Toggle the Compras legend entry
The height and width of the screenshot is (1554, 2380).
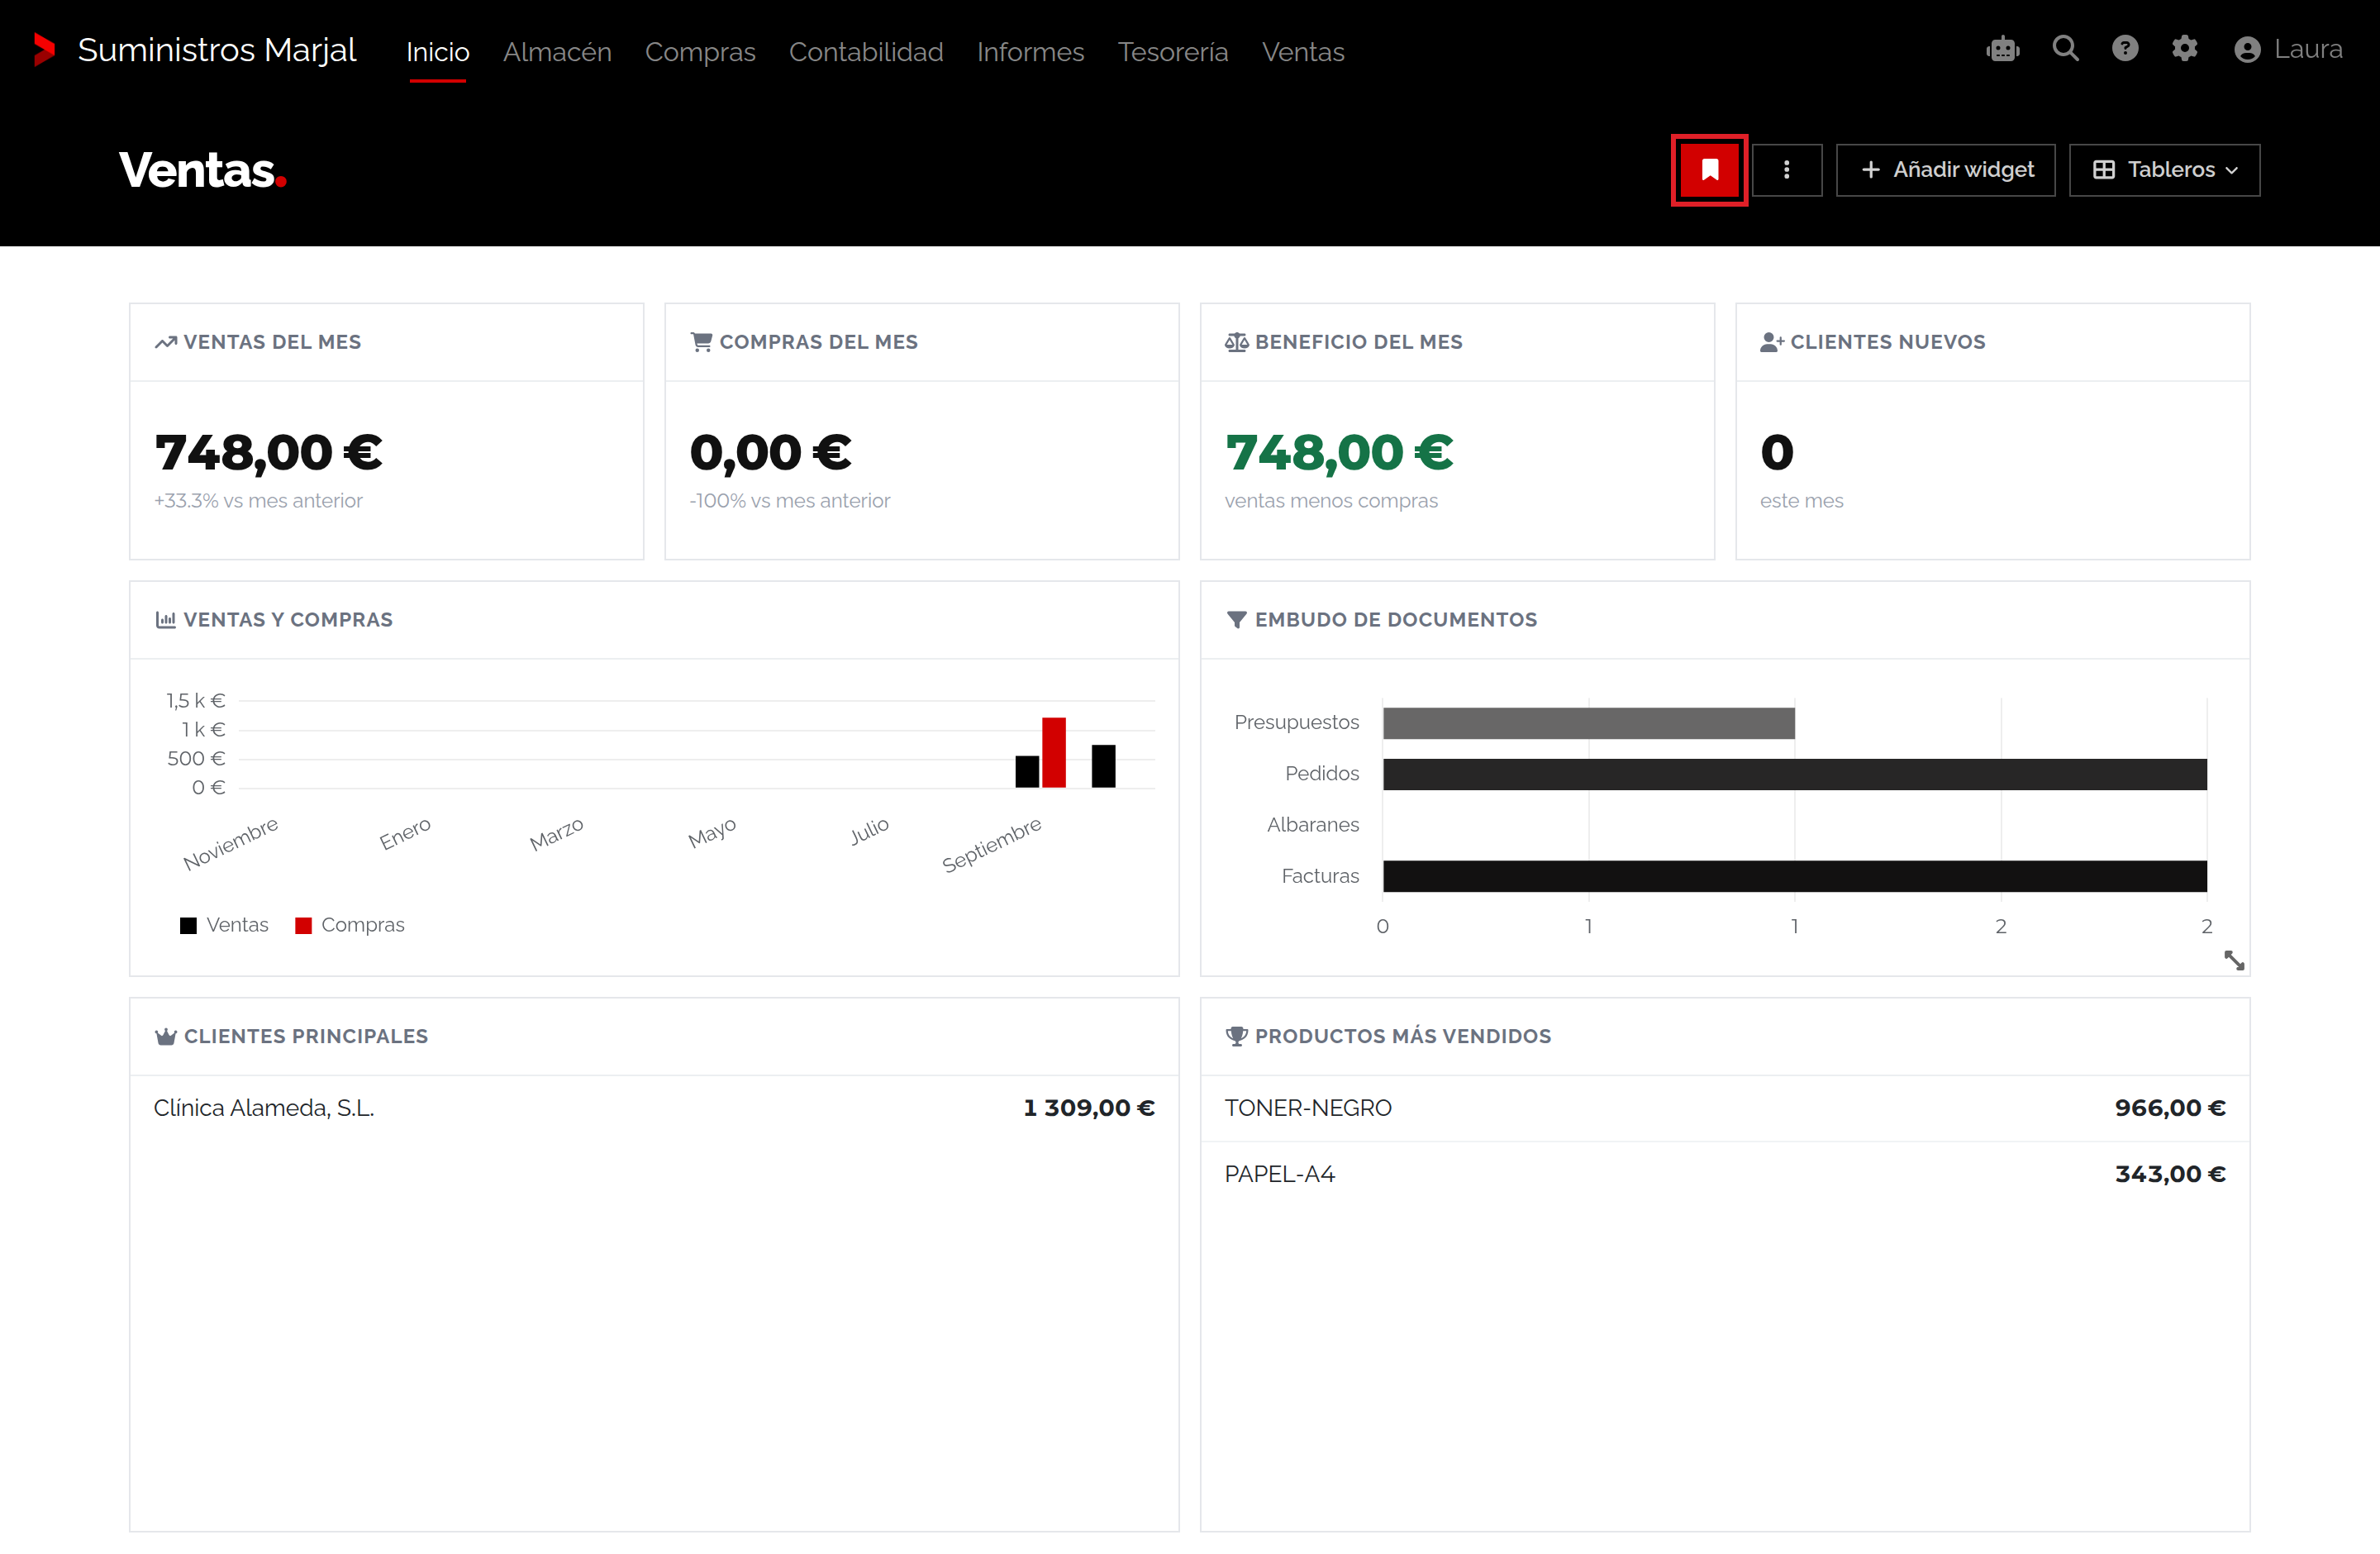coord(350,925)
